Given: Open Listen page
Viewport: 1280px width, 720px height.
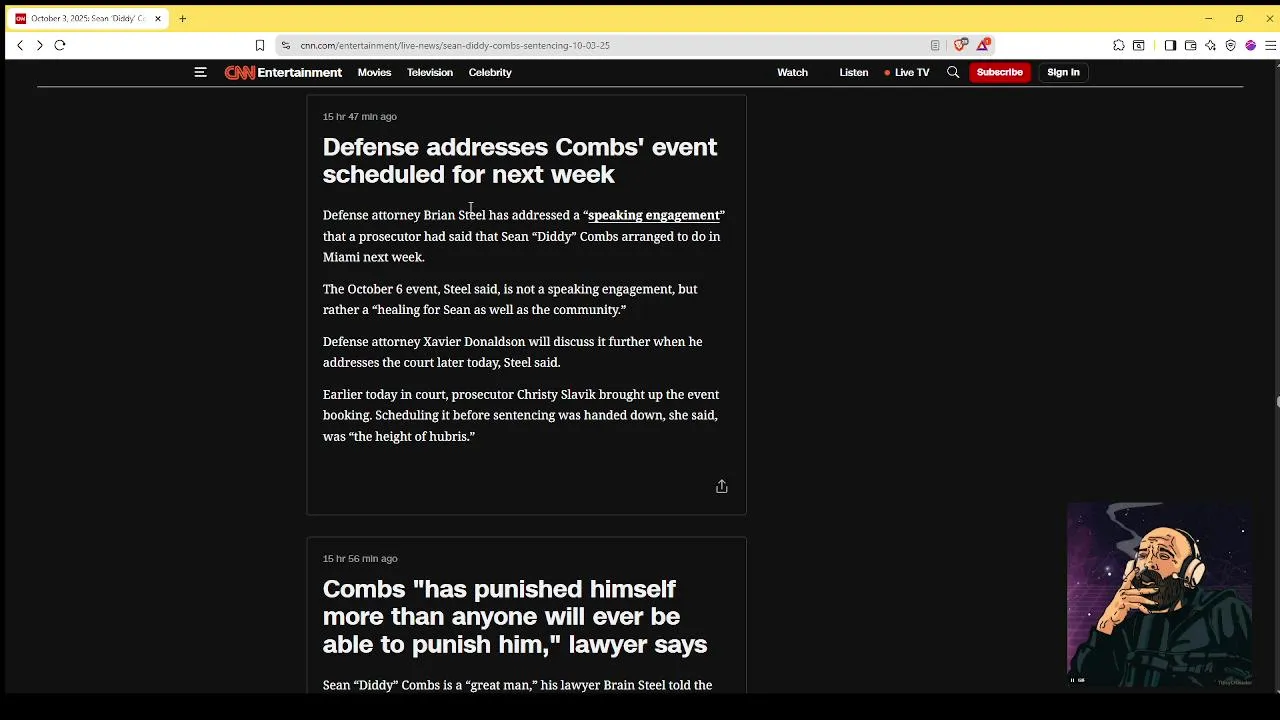Looking at the screenshot, I should (x=854, y=72).
